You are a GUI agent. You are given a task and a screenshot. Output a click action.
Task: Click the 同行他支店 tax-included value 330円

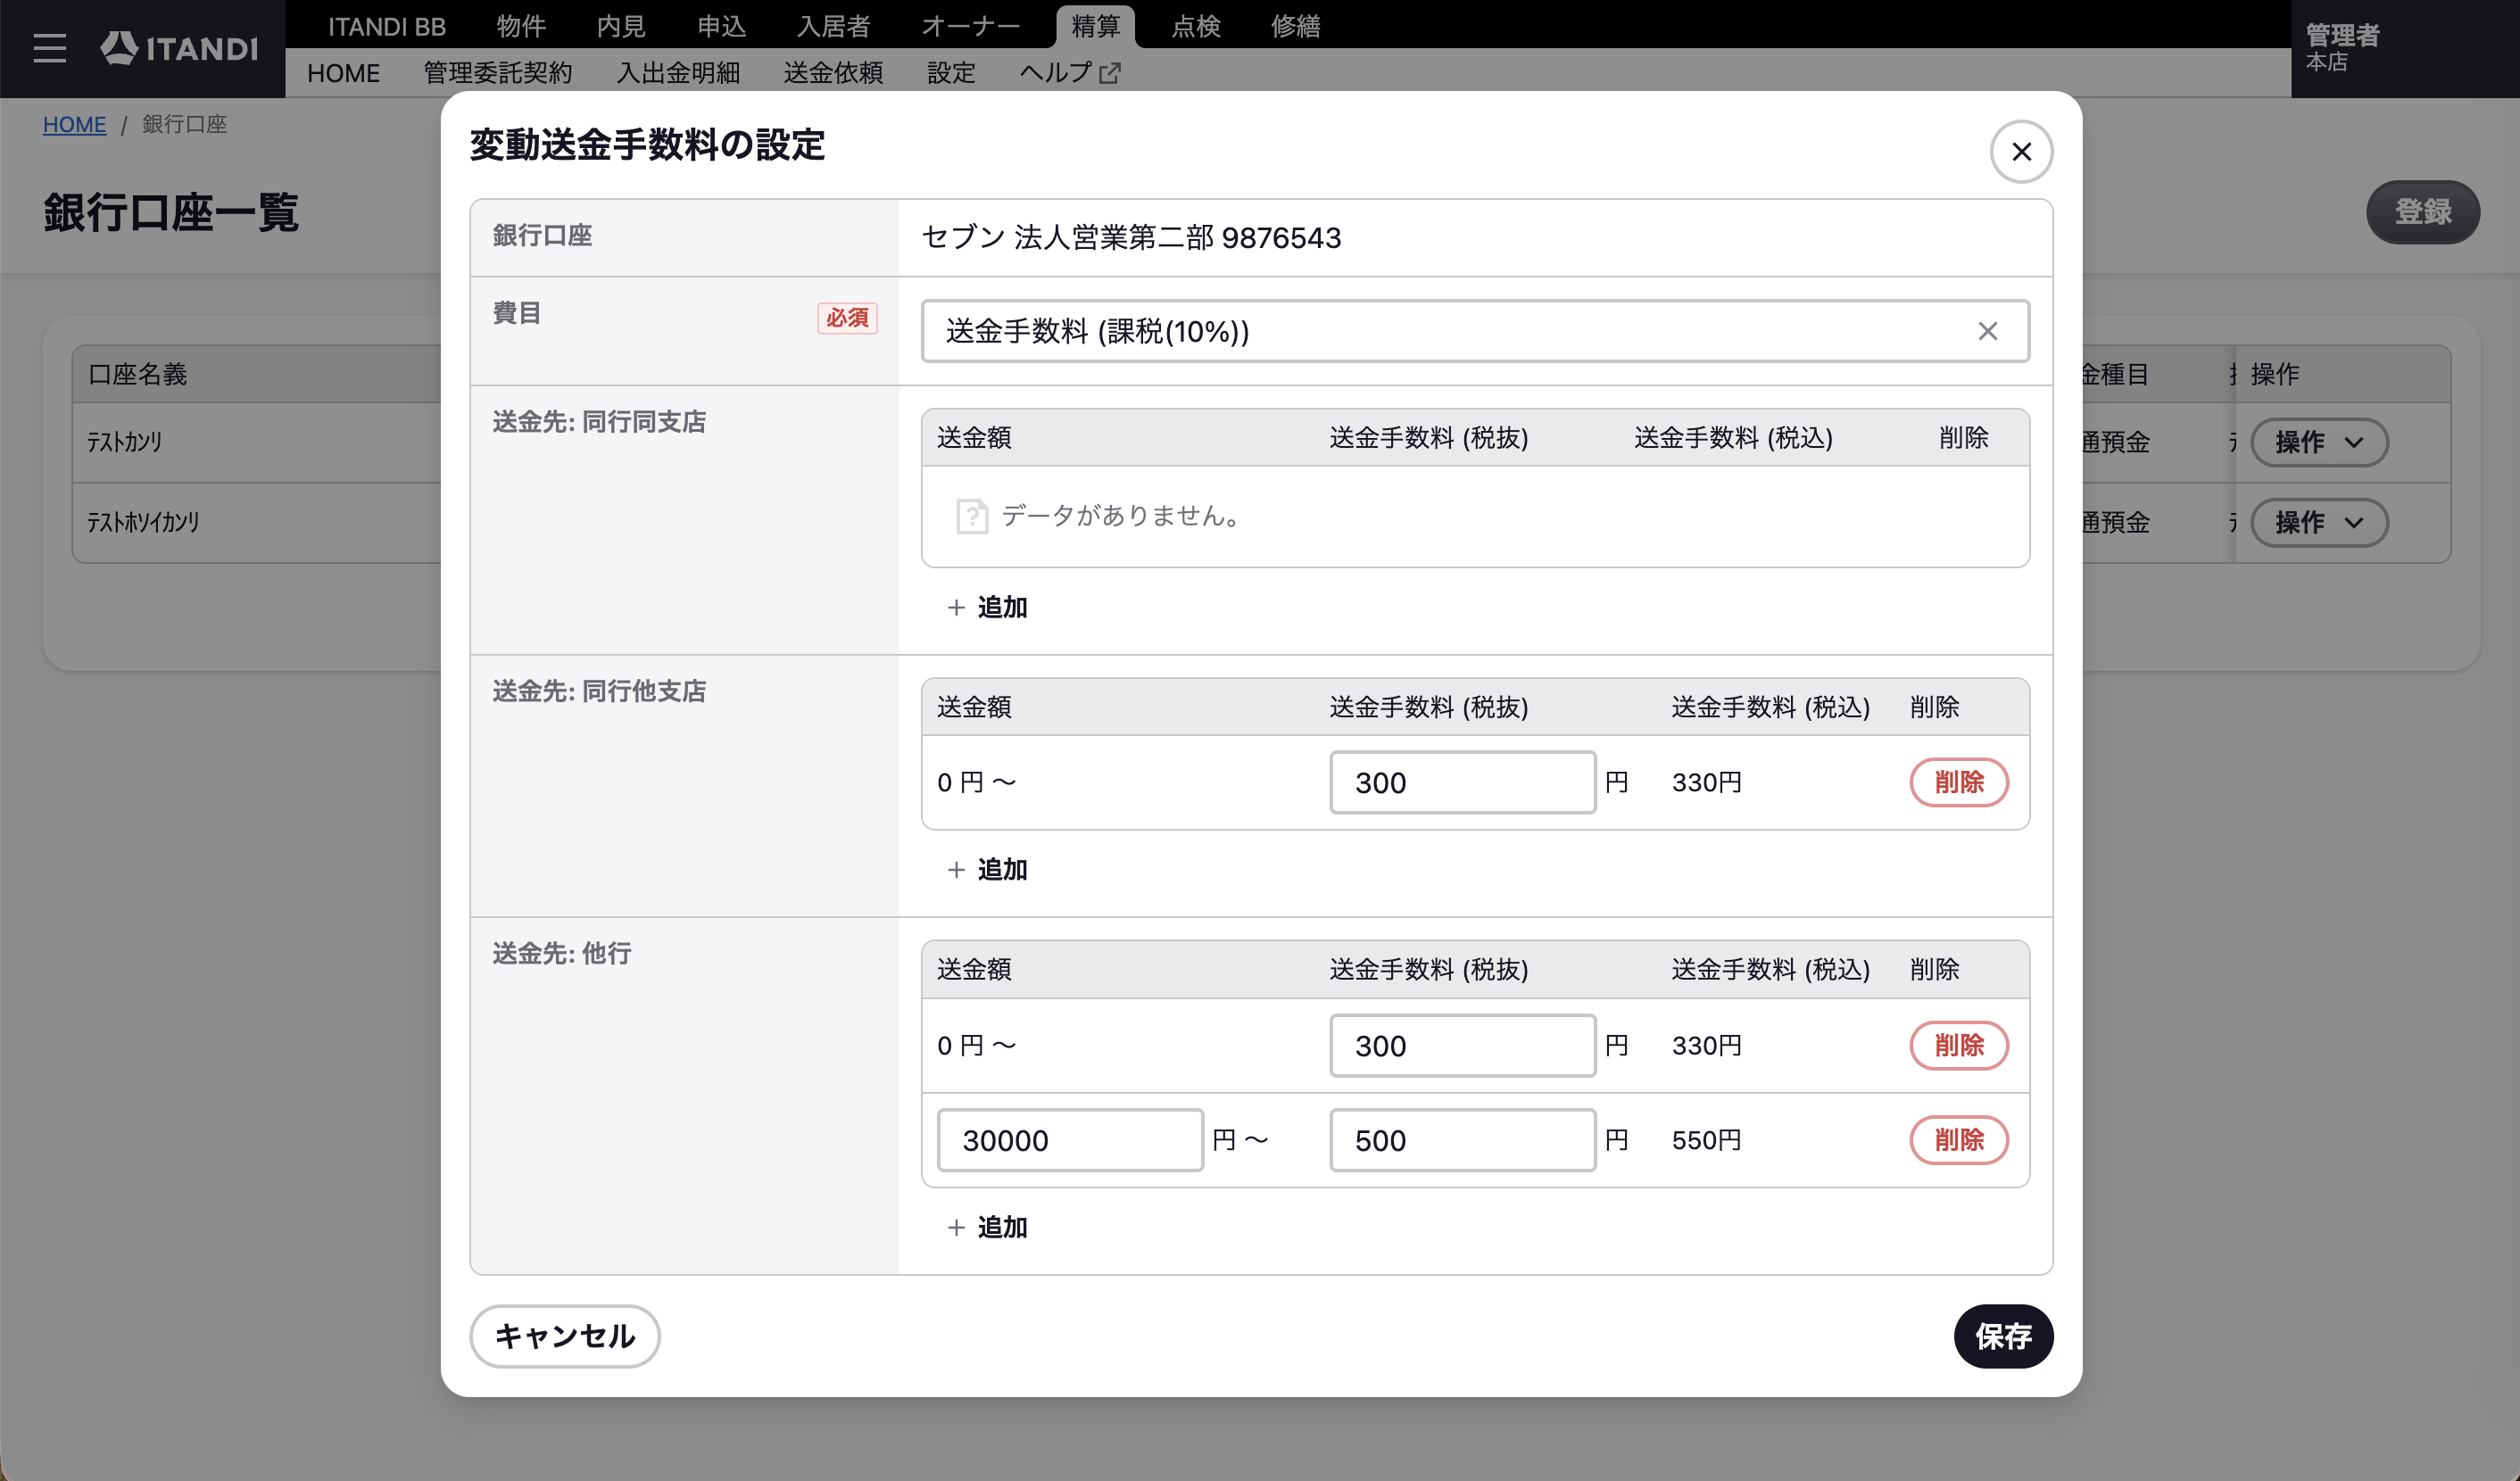pyautogui.click(x=1707, y=782)
